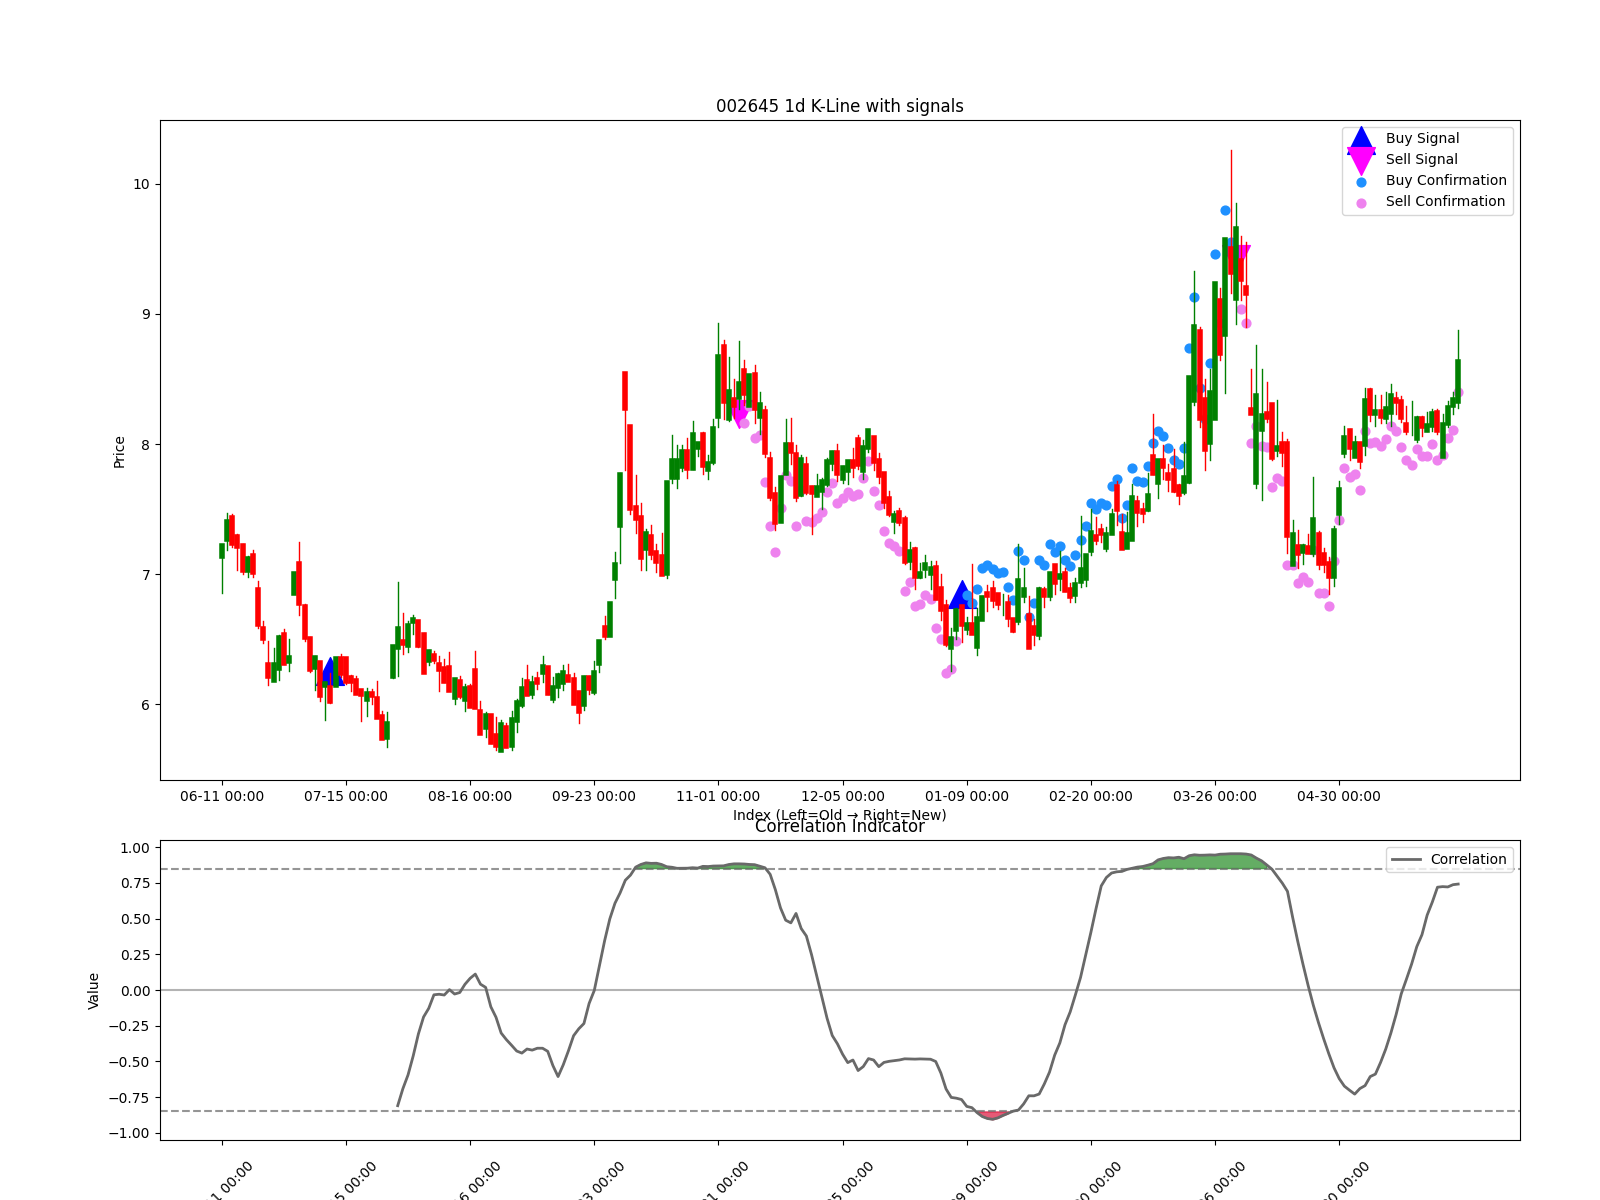This screenshot has width=1600, height=1200.
Task: Click the '12-05 00:00' date tick
Action: (843, 797)
